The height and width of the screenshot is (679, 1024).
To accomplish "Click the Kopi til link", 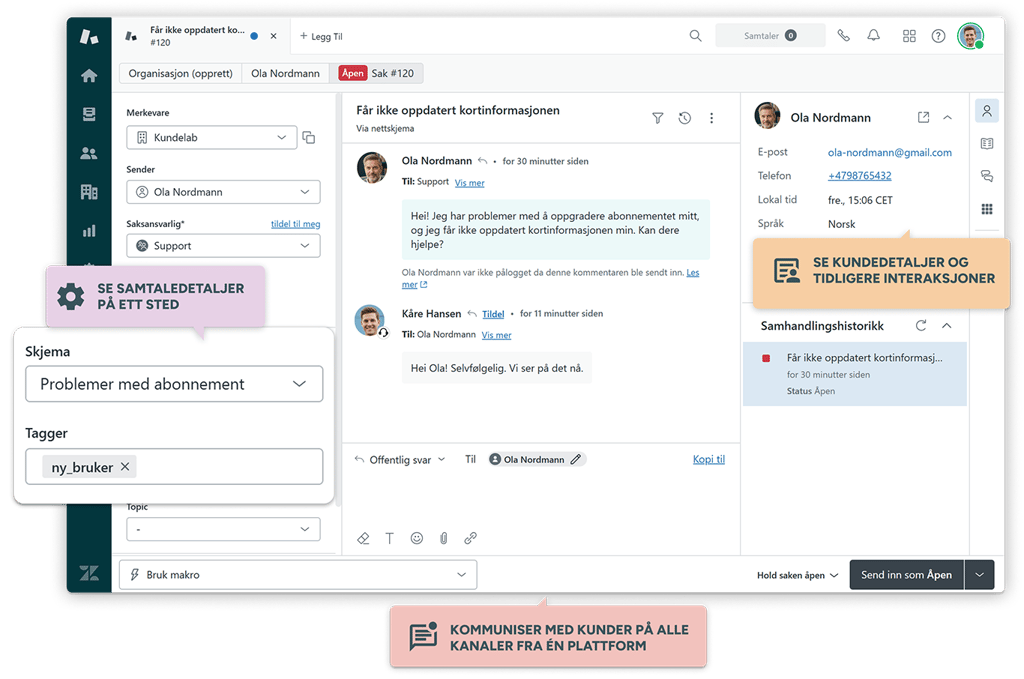I will pos(708,459).
